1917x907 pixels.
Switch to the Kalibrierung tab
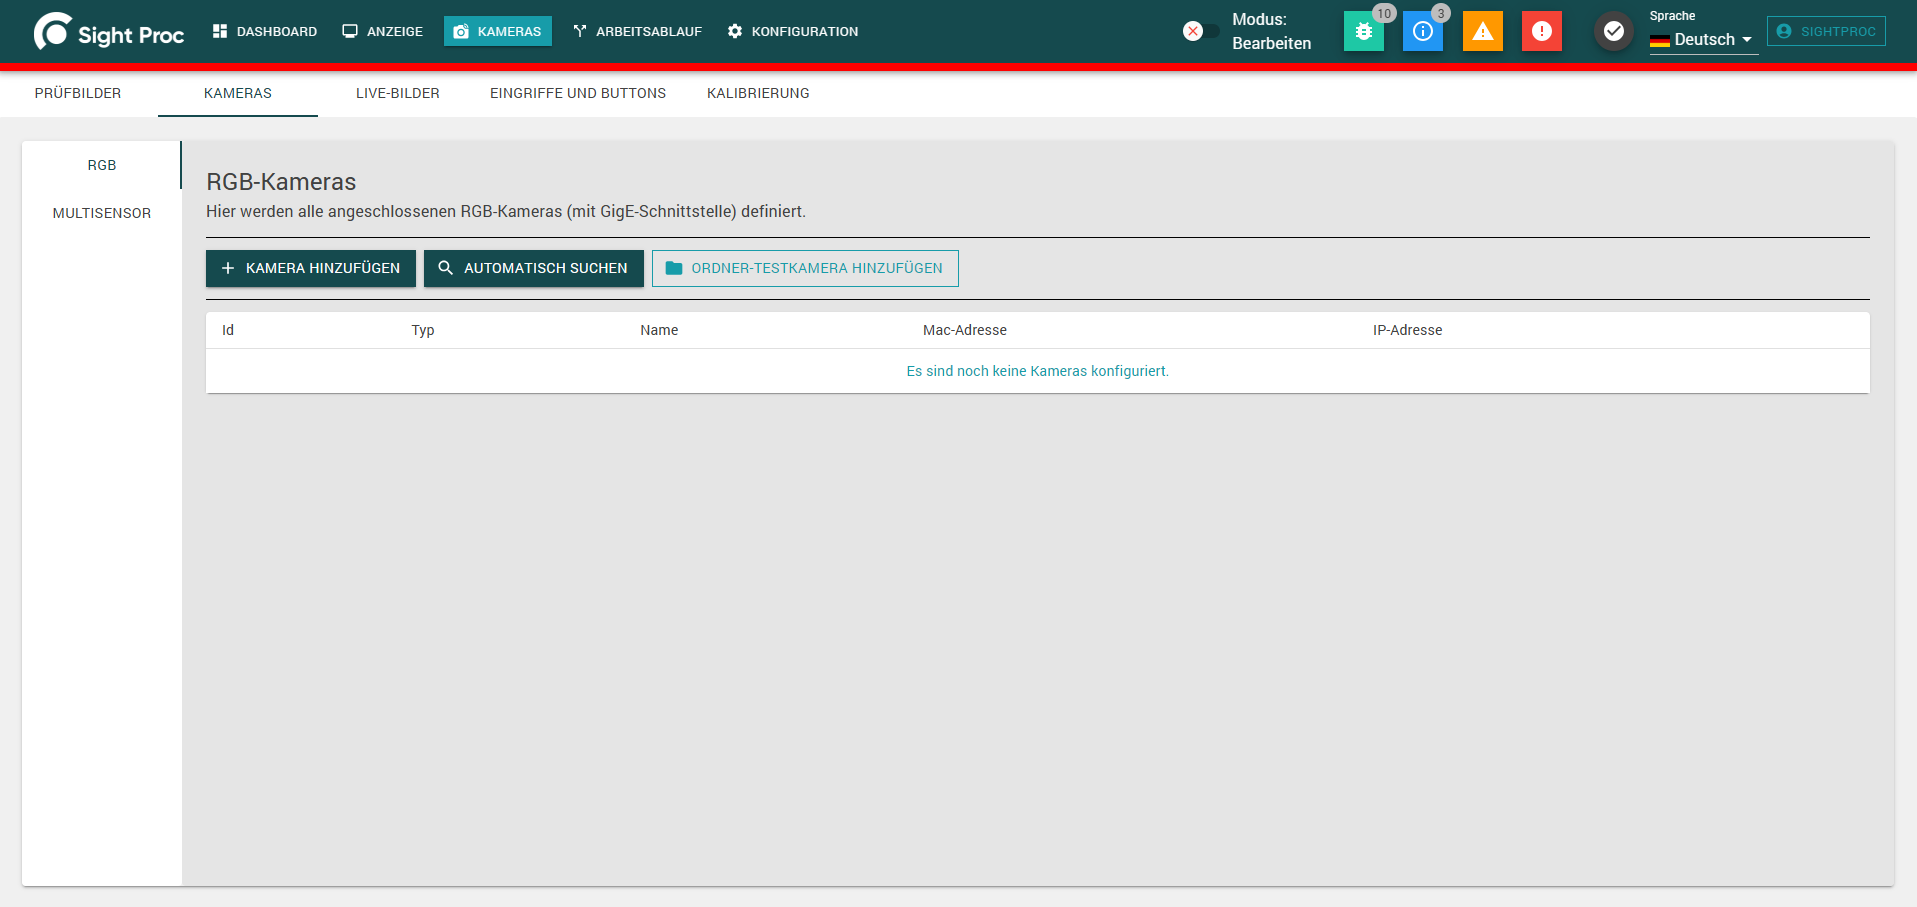758,93
